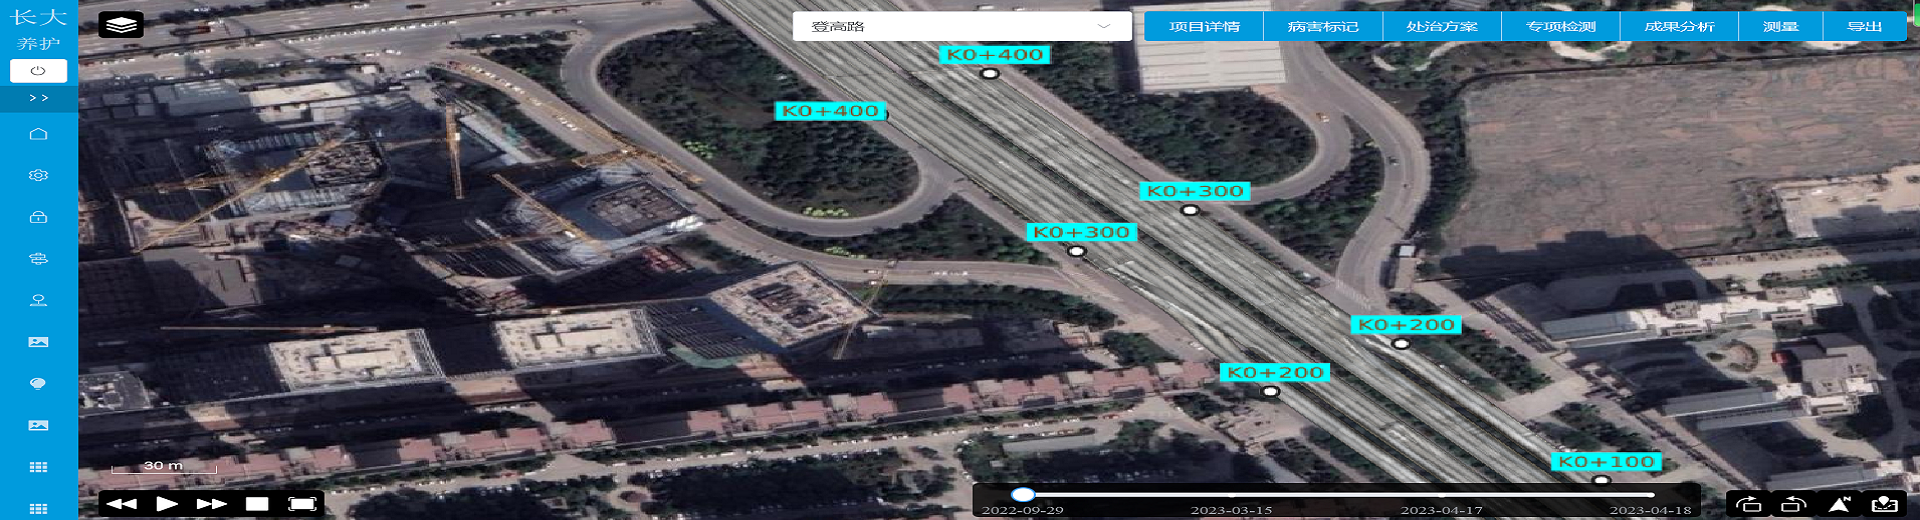
Task: Click the map pin location sidebar icon
Action: click(x=38, y=300)
